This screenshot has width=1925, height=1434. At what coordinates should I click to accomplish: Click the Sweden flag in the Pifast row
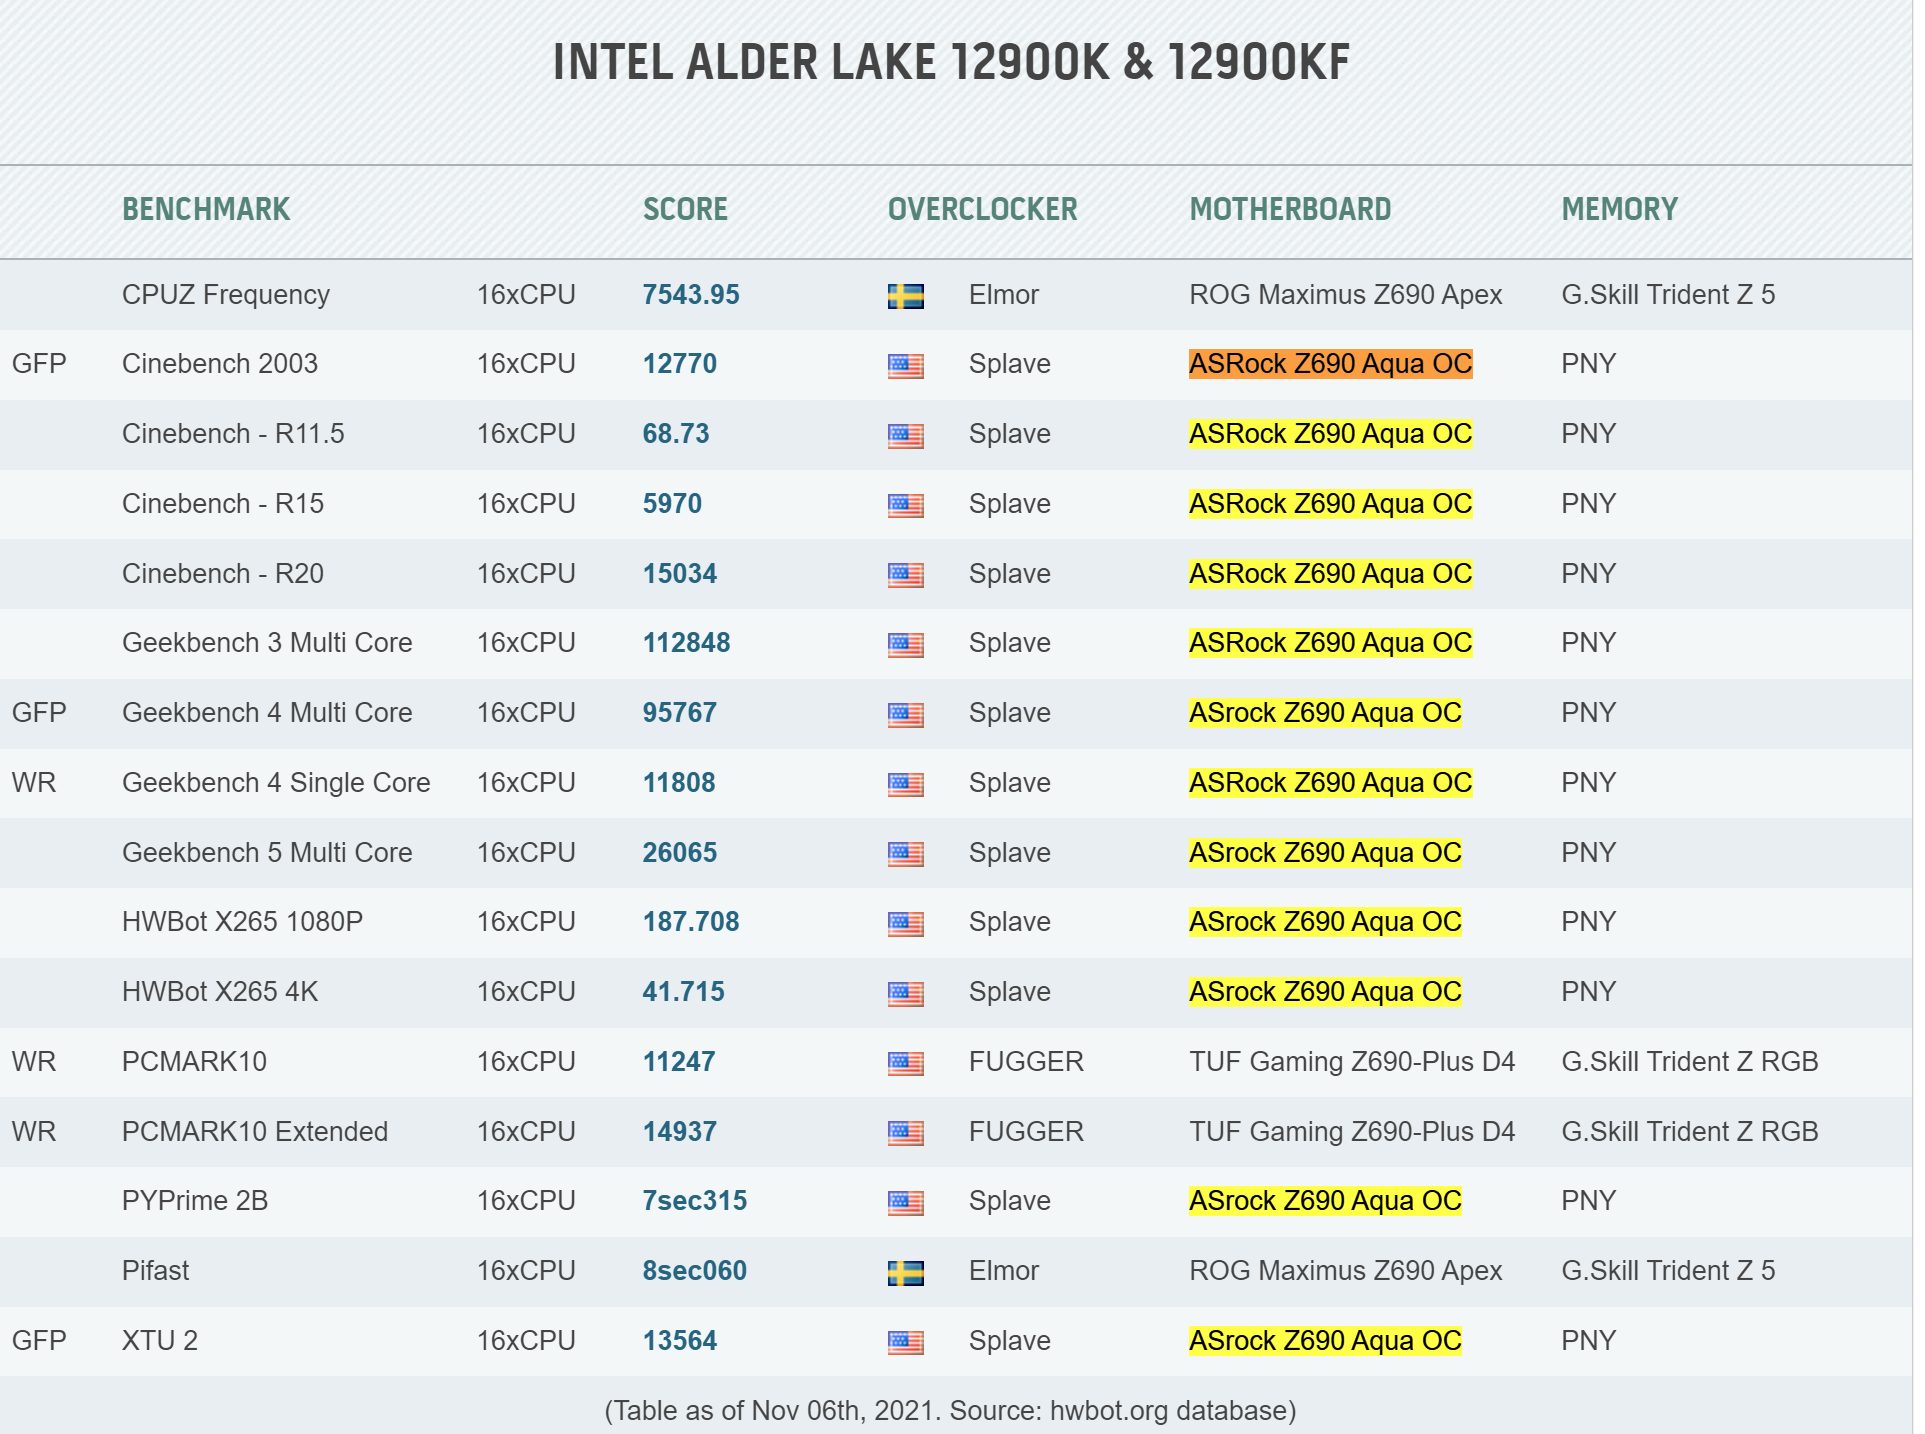[x=905, y=1273]
